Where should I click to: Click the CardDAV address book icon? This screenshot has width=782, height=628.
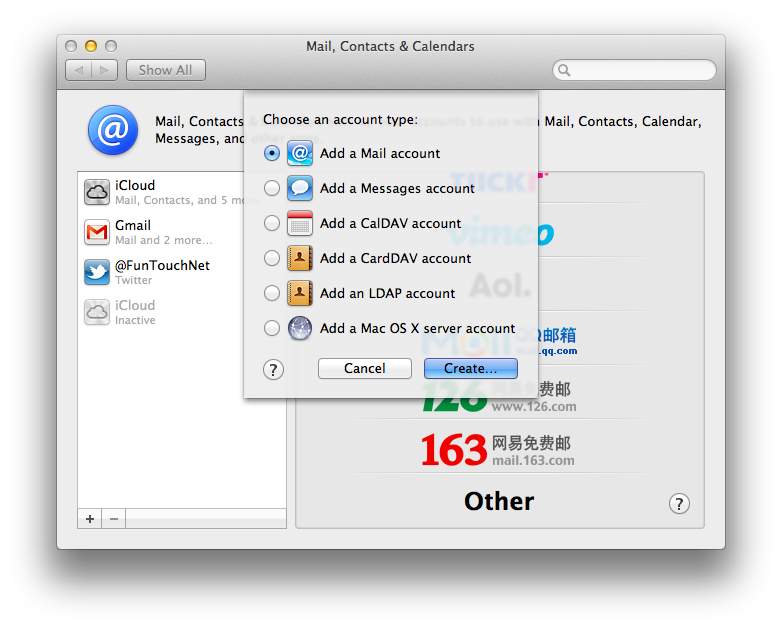tap(300, 258)
